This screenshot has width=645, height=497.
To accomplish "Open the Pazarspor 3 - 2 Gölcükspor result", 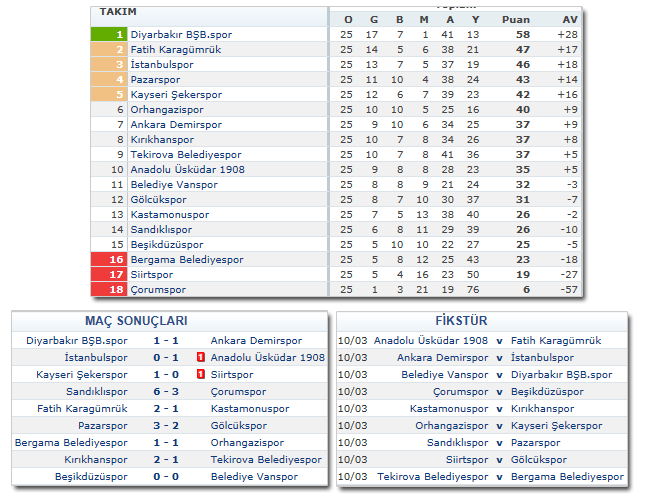I will point(168,425).
